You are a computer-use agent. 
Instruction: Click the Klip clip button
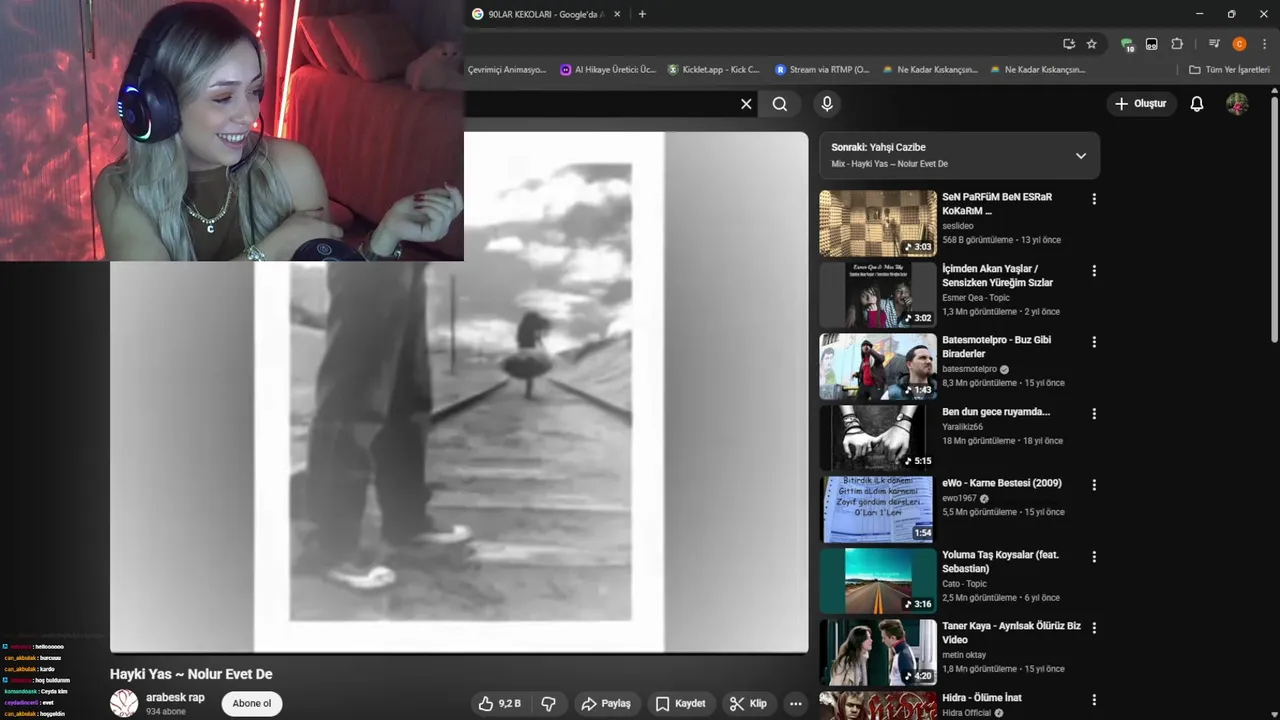748,704
